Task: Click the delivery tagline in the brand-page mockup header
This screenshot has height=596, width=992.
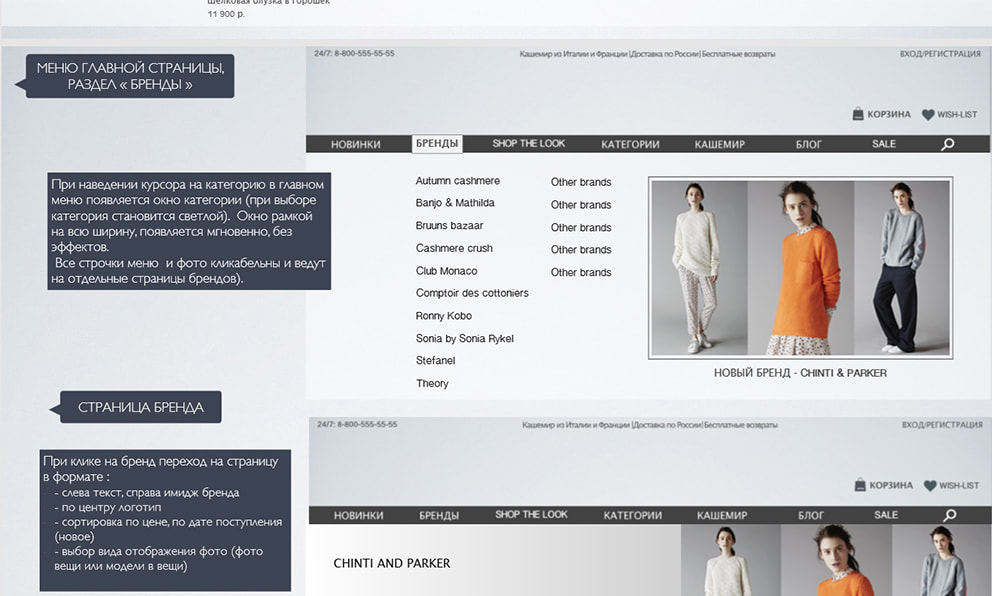Action: [x=650, y=425]
